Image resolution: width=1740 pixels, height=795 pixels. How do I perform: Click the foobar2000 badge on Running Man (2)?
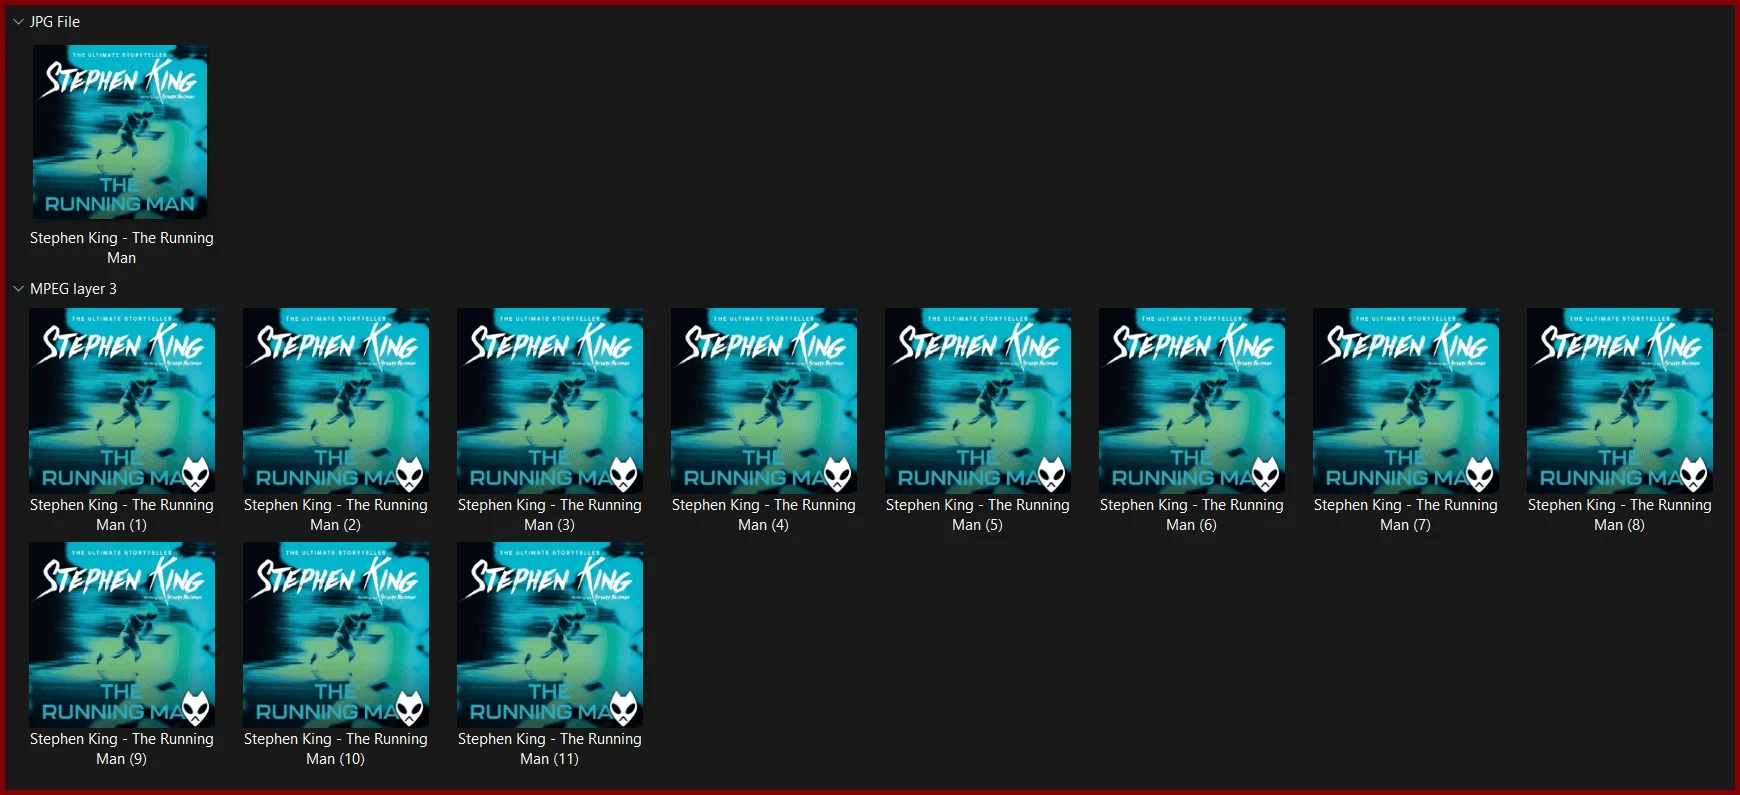(410, 474)
